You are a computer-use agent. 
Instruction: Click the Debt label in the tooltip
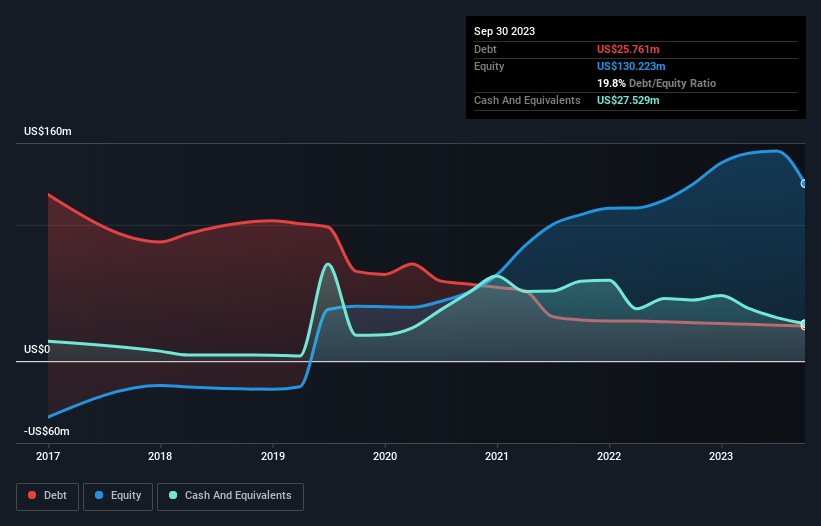(485, 49)
